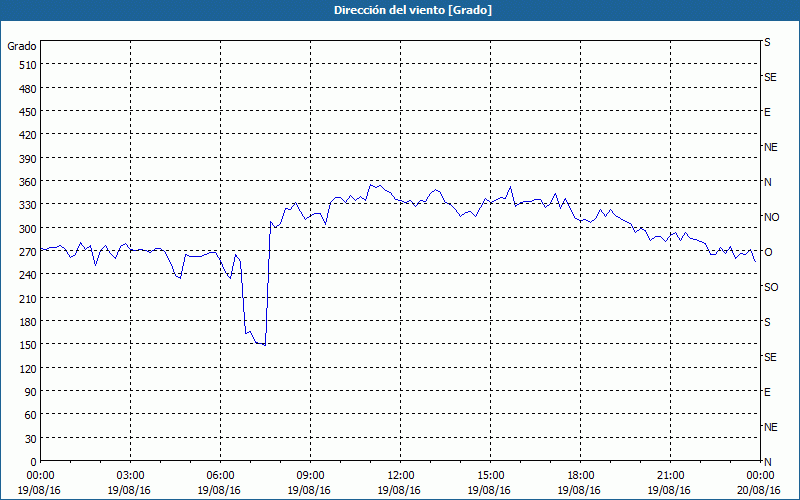Click the 'SE' label beside the 480 gridline

(770, 77)
